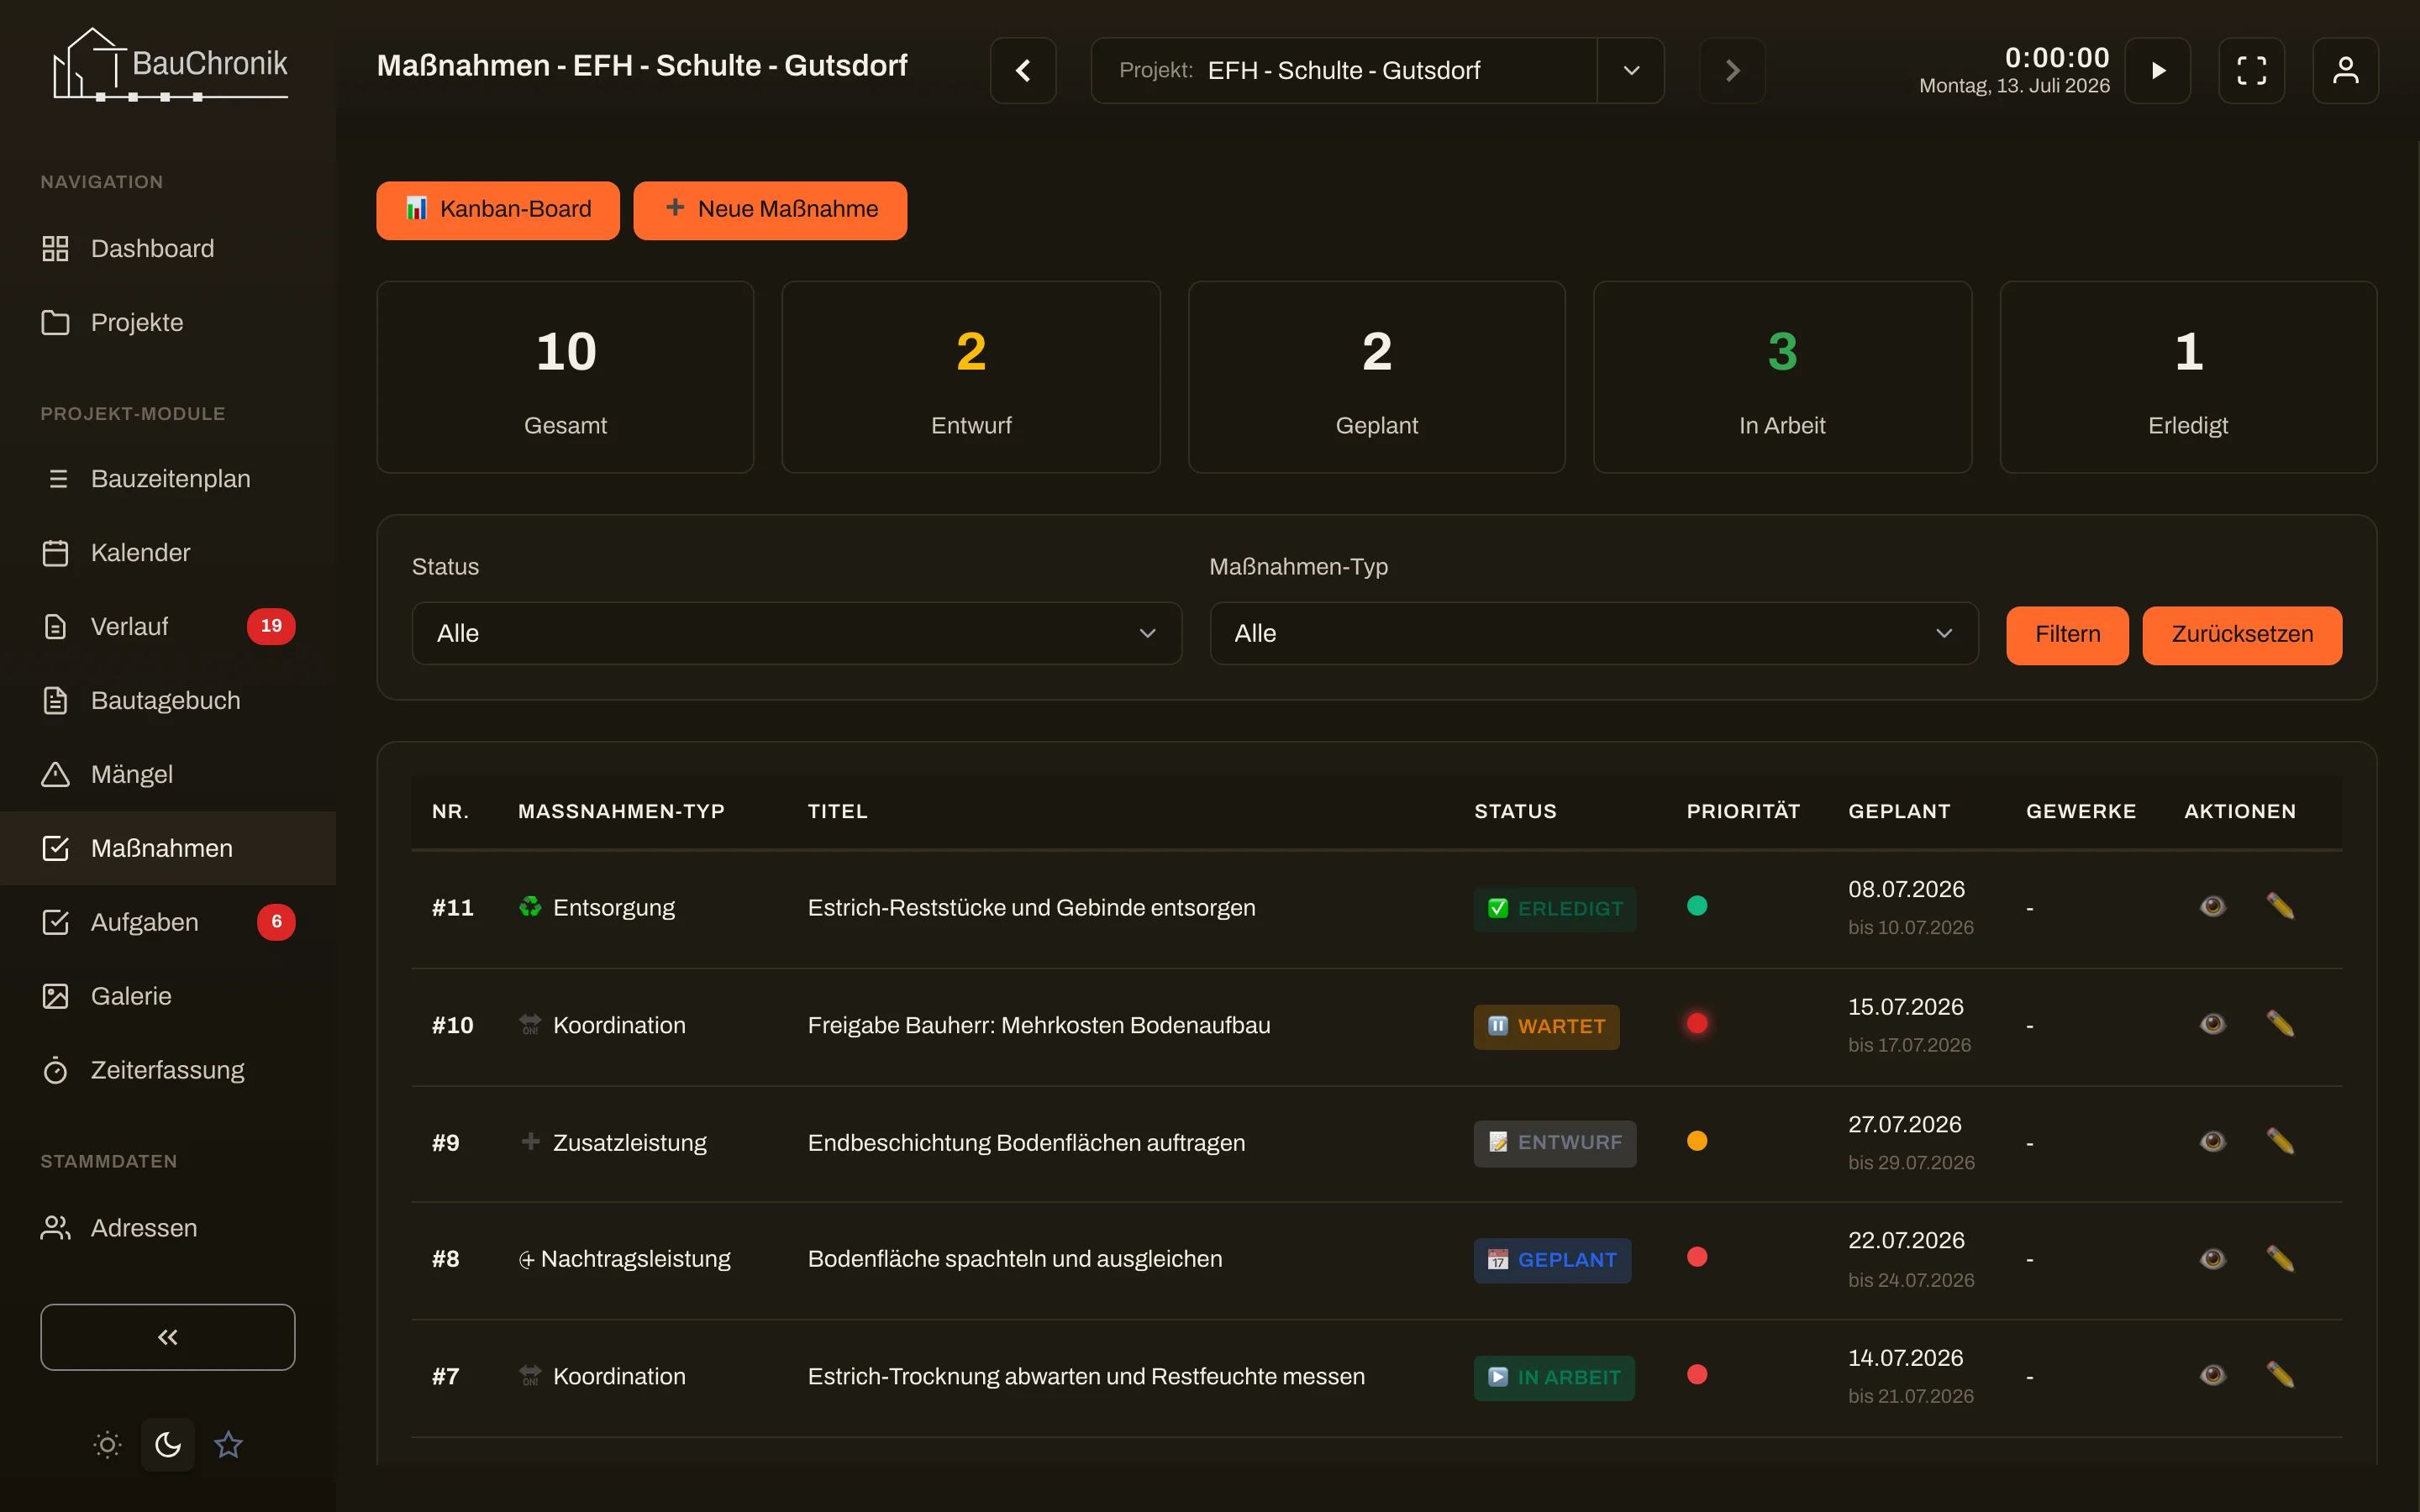Click the Verlauf badge showing 19
Screen dimensions: 2420x1512
click(x=271, y=626)
